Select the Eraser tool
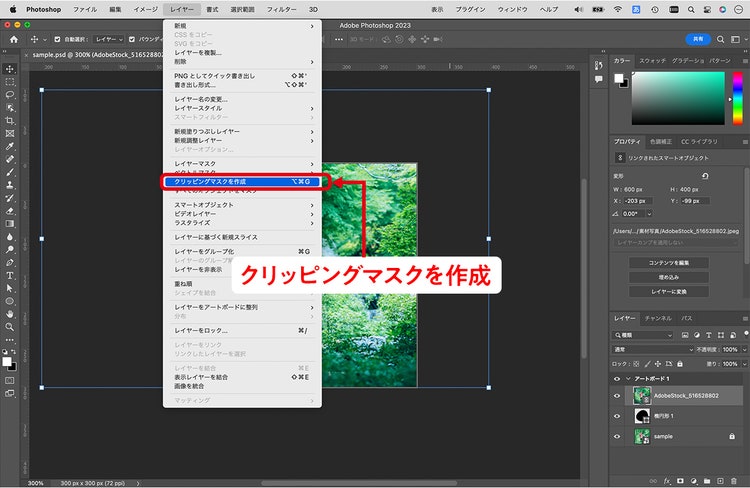750x488 pixels. pyautogui.click(x=10, y=211)
